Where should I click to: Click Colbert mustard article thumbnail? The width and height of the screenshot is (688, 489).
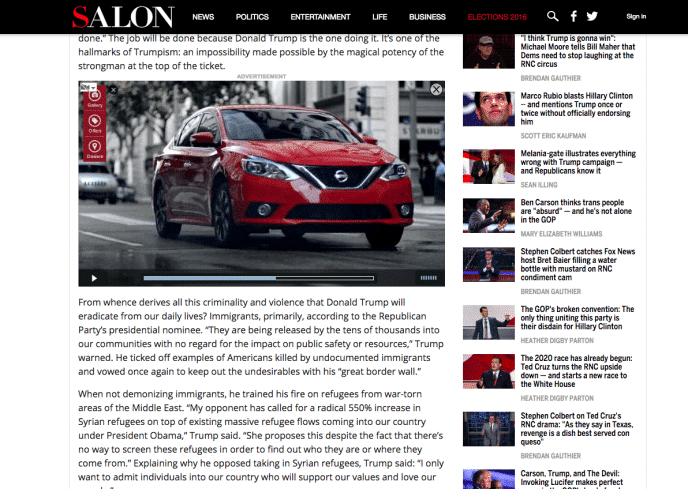(x=489, y=265)
